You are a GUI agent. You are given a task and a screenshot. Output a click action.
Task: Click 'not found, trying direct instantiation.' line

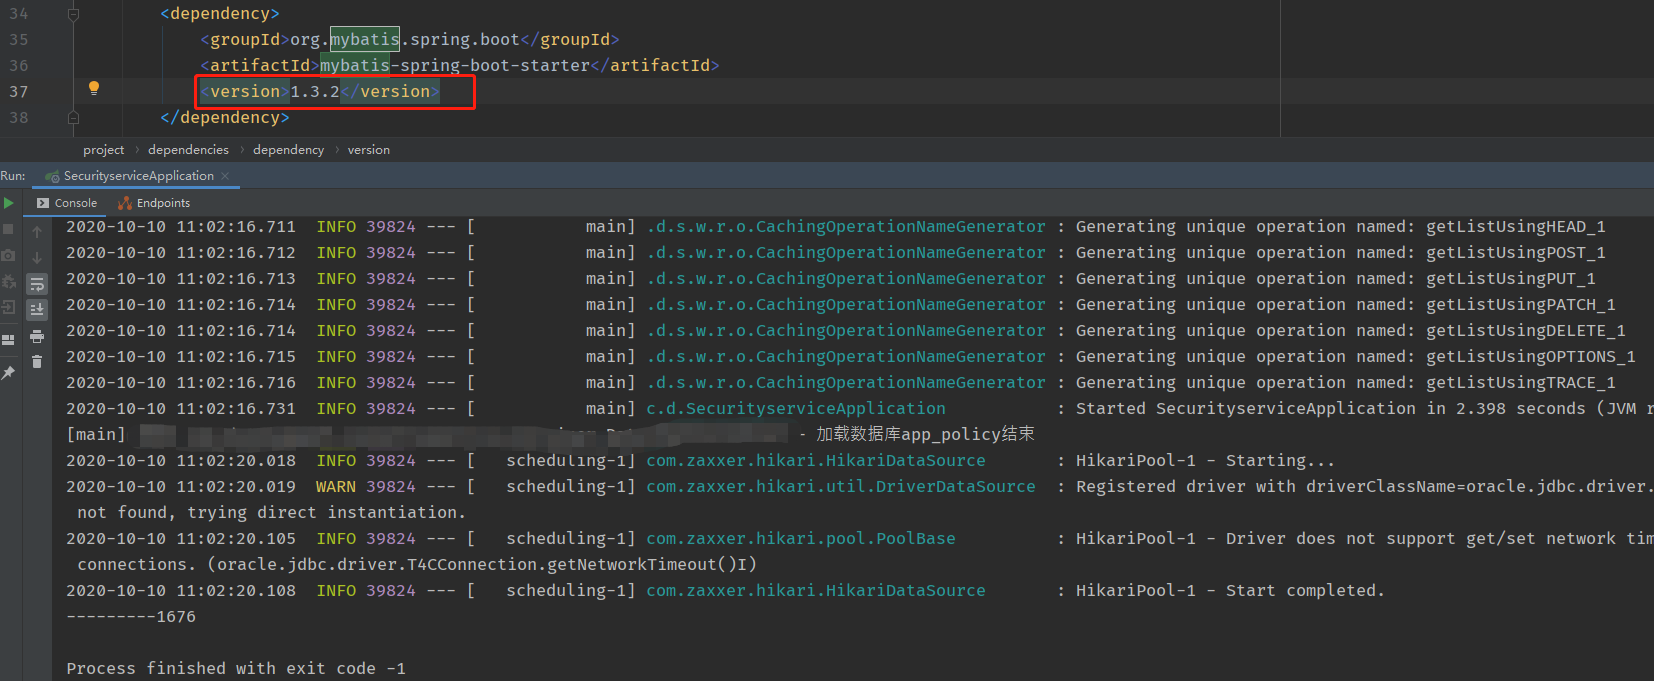tap(271, 512)
